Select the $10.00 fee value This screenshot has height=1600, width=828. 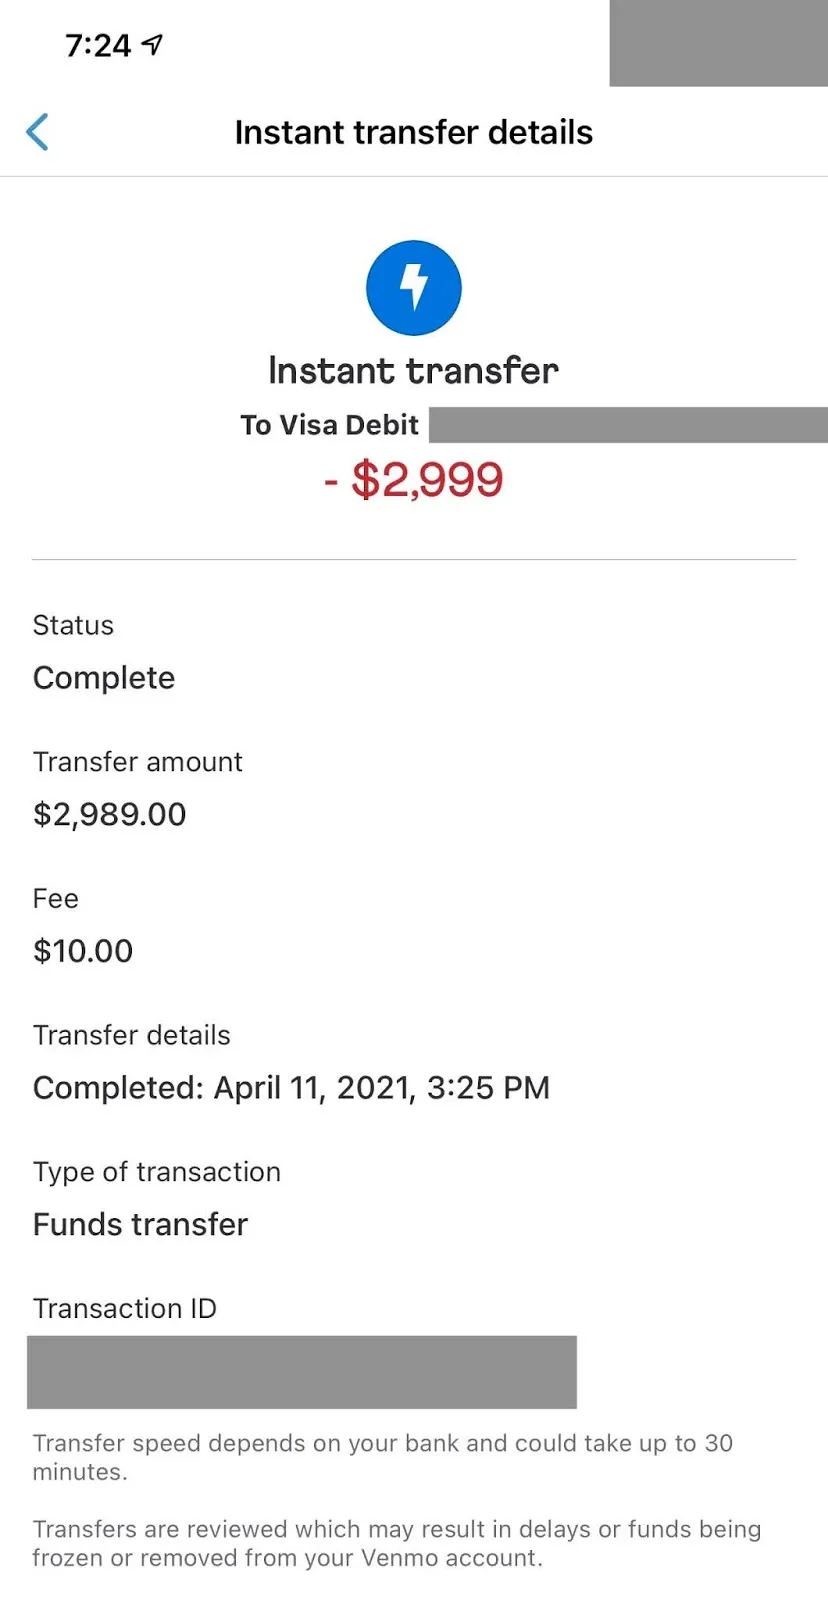83,951
